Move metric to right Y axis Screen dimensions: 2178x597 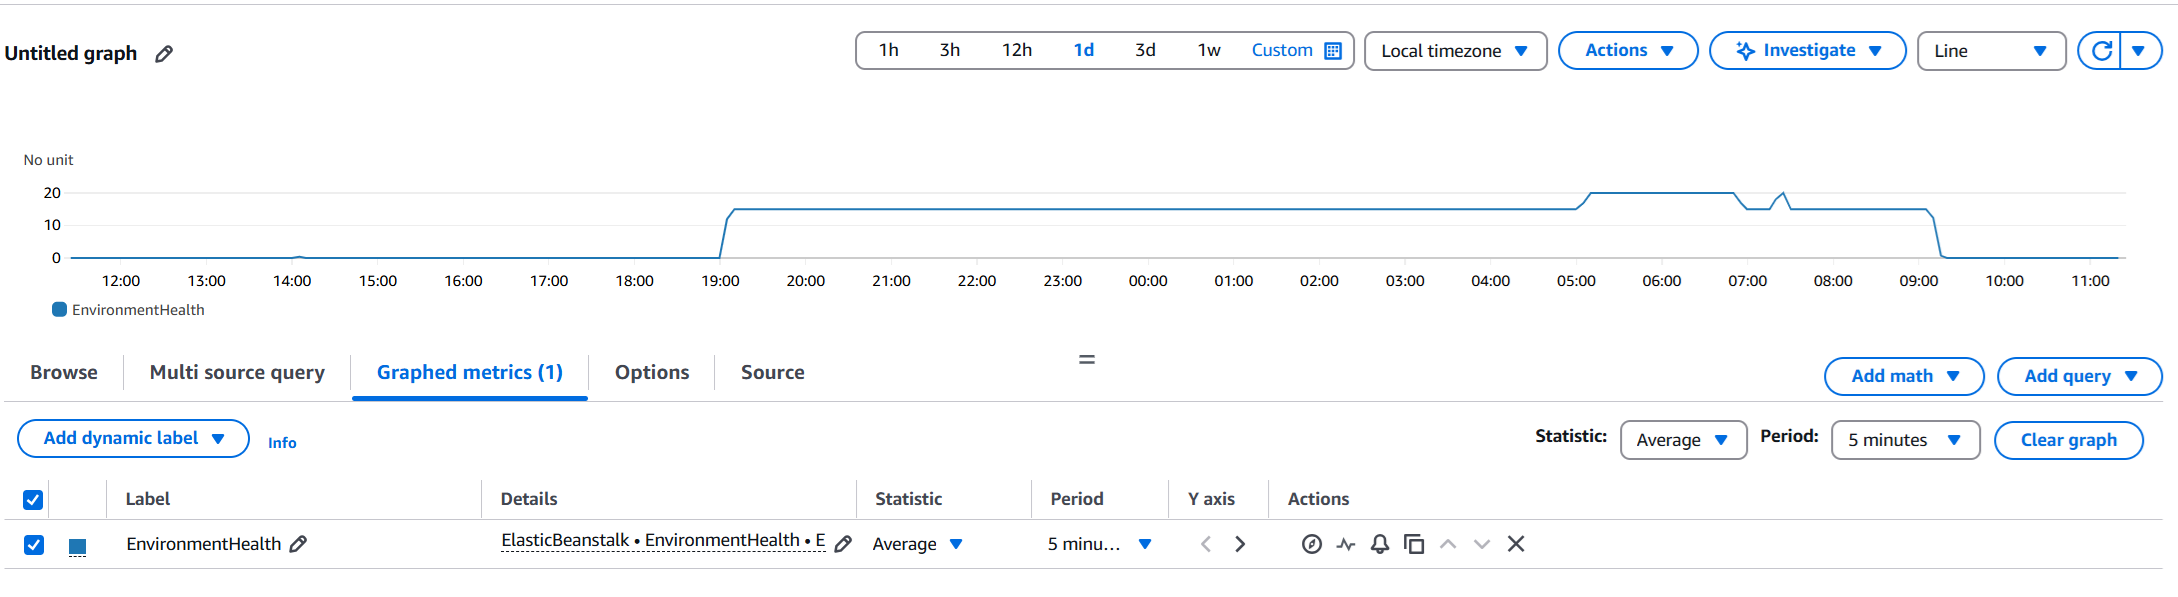pyautogui.click(x=1240, y=544)
